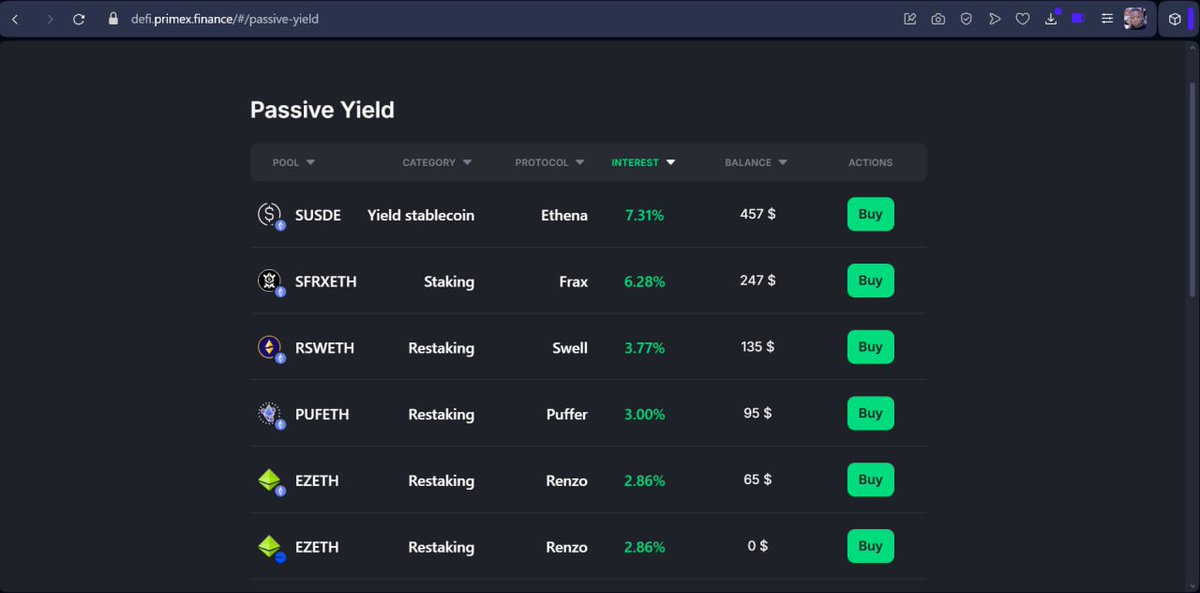This screenshot has height=593, width=1200.
Task: Buy PUFETH from Puffer
Action: coord(870,413)
